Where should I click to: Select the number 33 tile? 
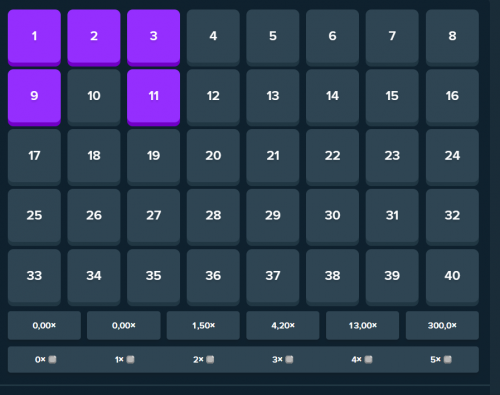[x=34, y=277]
